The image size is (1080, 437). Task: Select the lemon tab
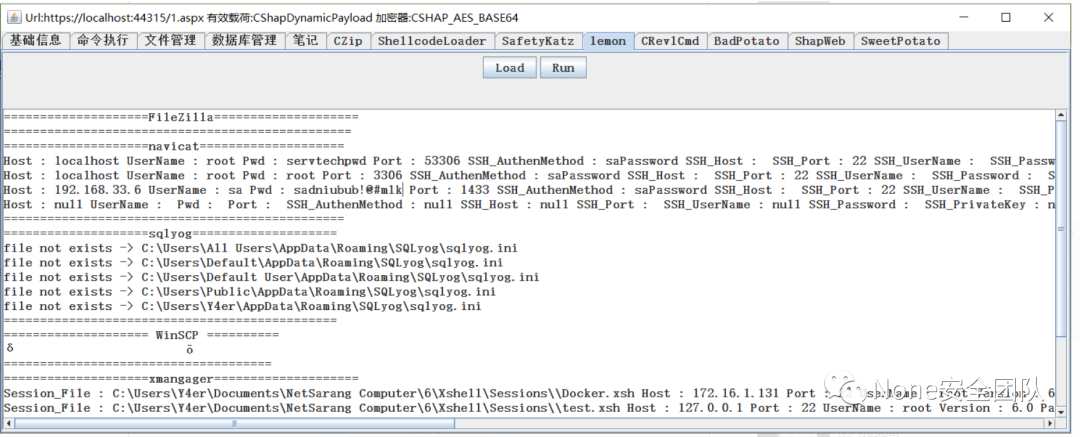pos(608,41)
